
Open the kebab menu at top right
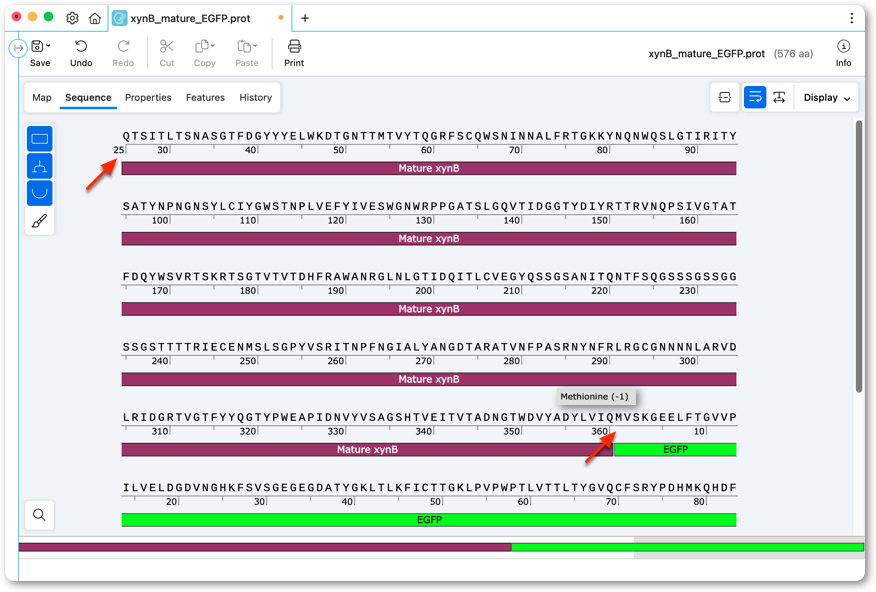pos(851,18)
